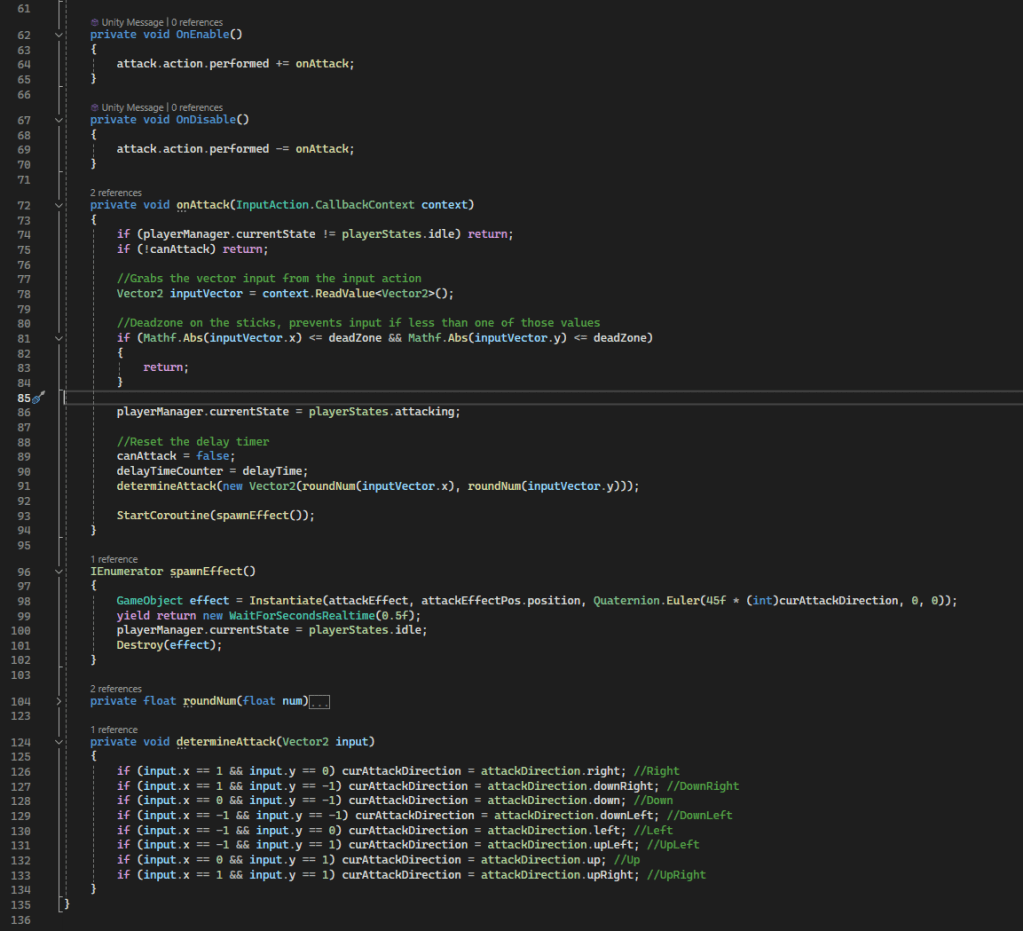The image size is (1023, 931).
Task: Show "1 reference" CodeLens above spawnEffect
Action: pos(114,559)
